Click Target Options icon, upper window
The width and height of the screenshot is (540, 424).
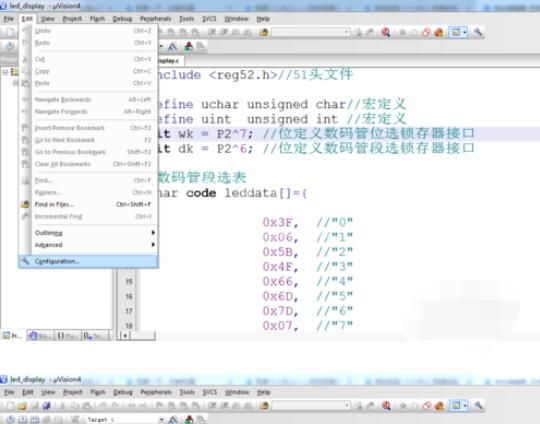coord(173,46)
